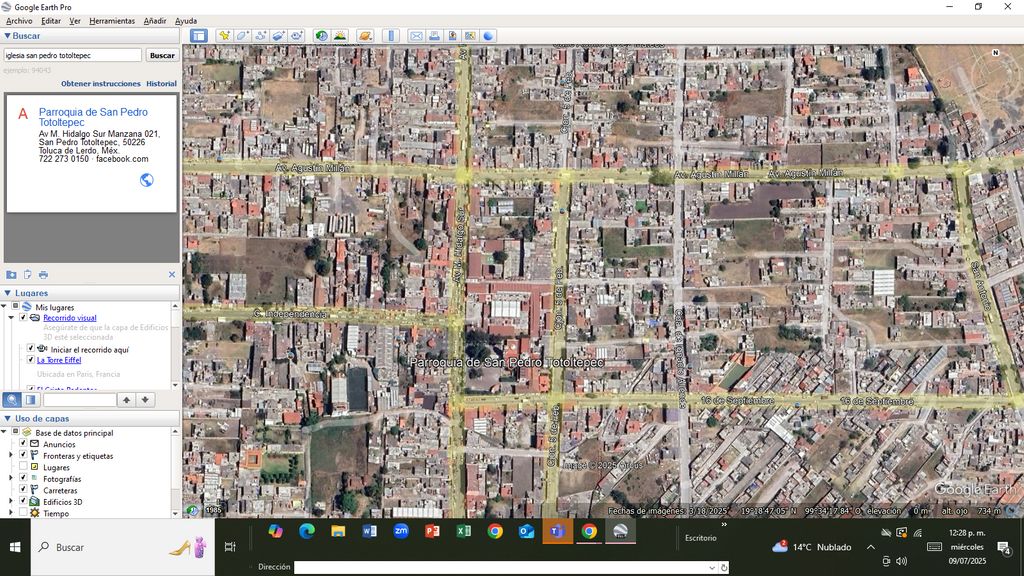Disable the Anuncios layer
Screen dimensions: 1024x576
pos(23,444)
